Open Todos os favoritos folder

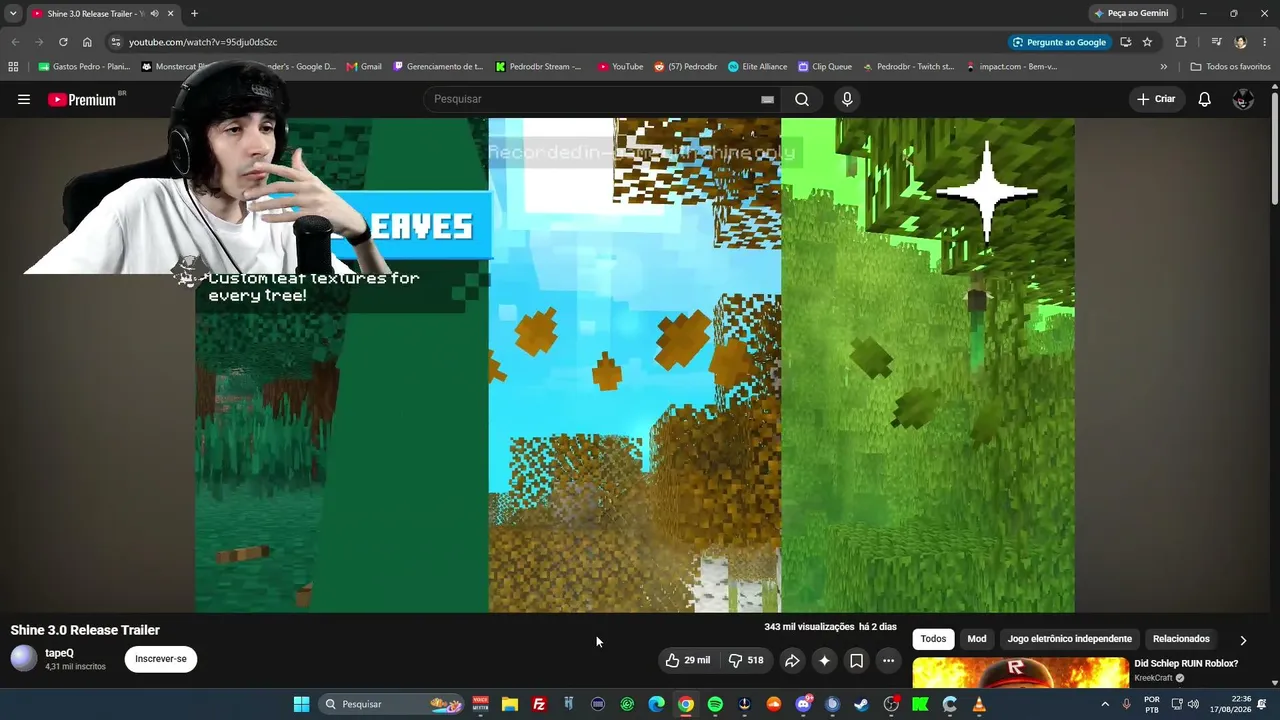[x=1230, y=67]
